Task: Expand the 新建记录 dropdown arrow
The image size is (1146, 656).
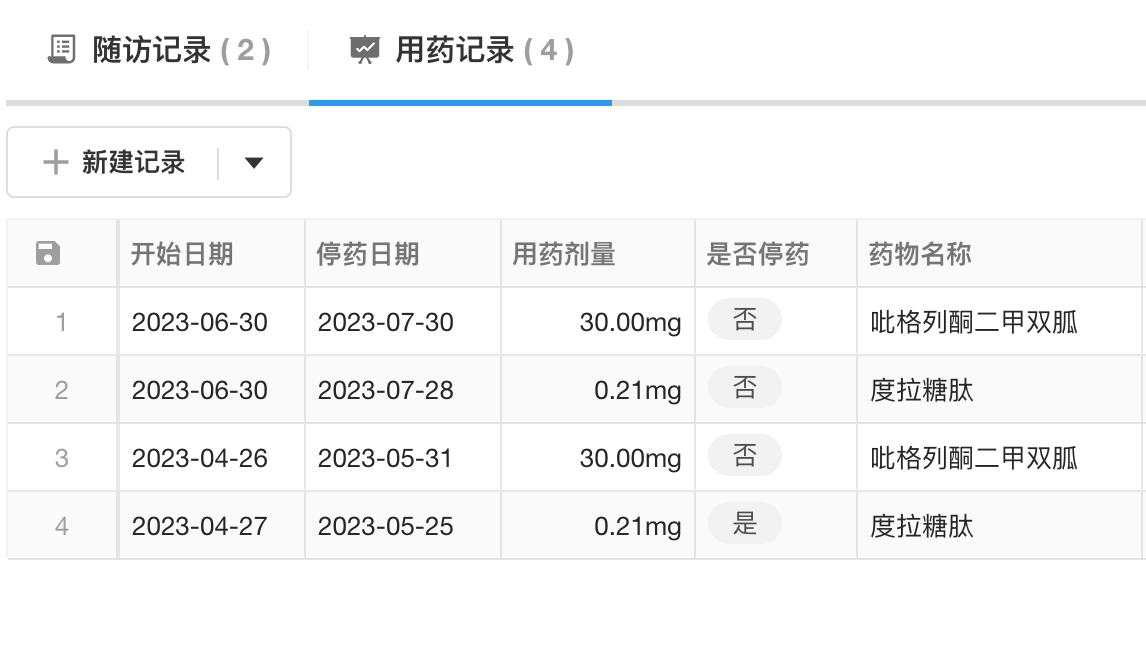Action: [254, 162]
